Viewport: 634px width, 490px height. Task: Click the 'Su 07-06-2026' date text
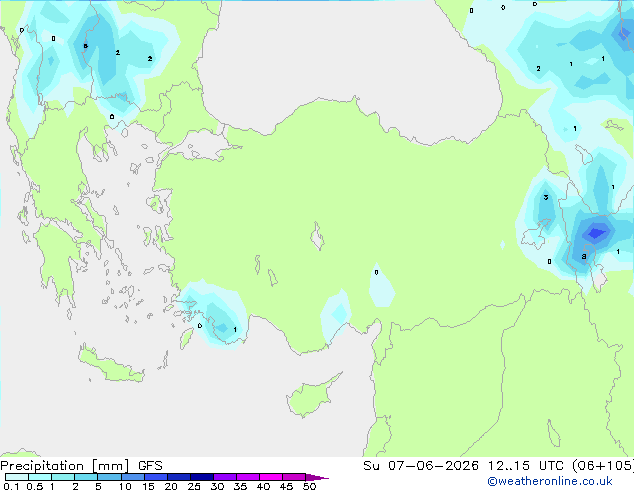pyautogui.click(x=421, y=466)
